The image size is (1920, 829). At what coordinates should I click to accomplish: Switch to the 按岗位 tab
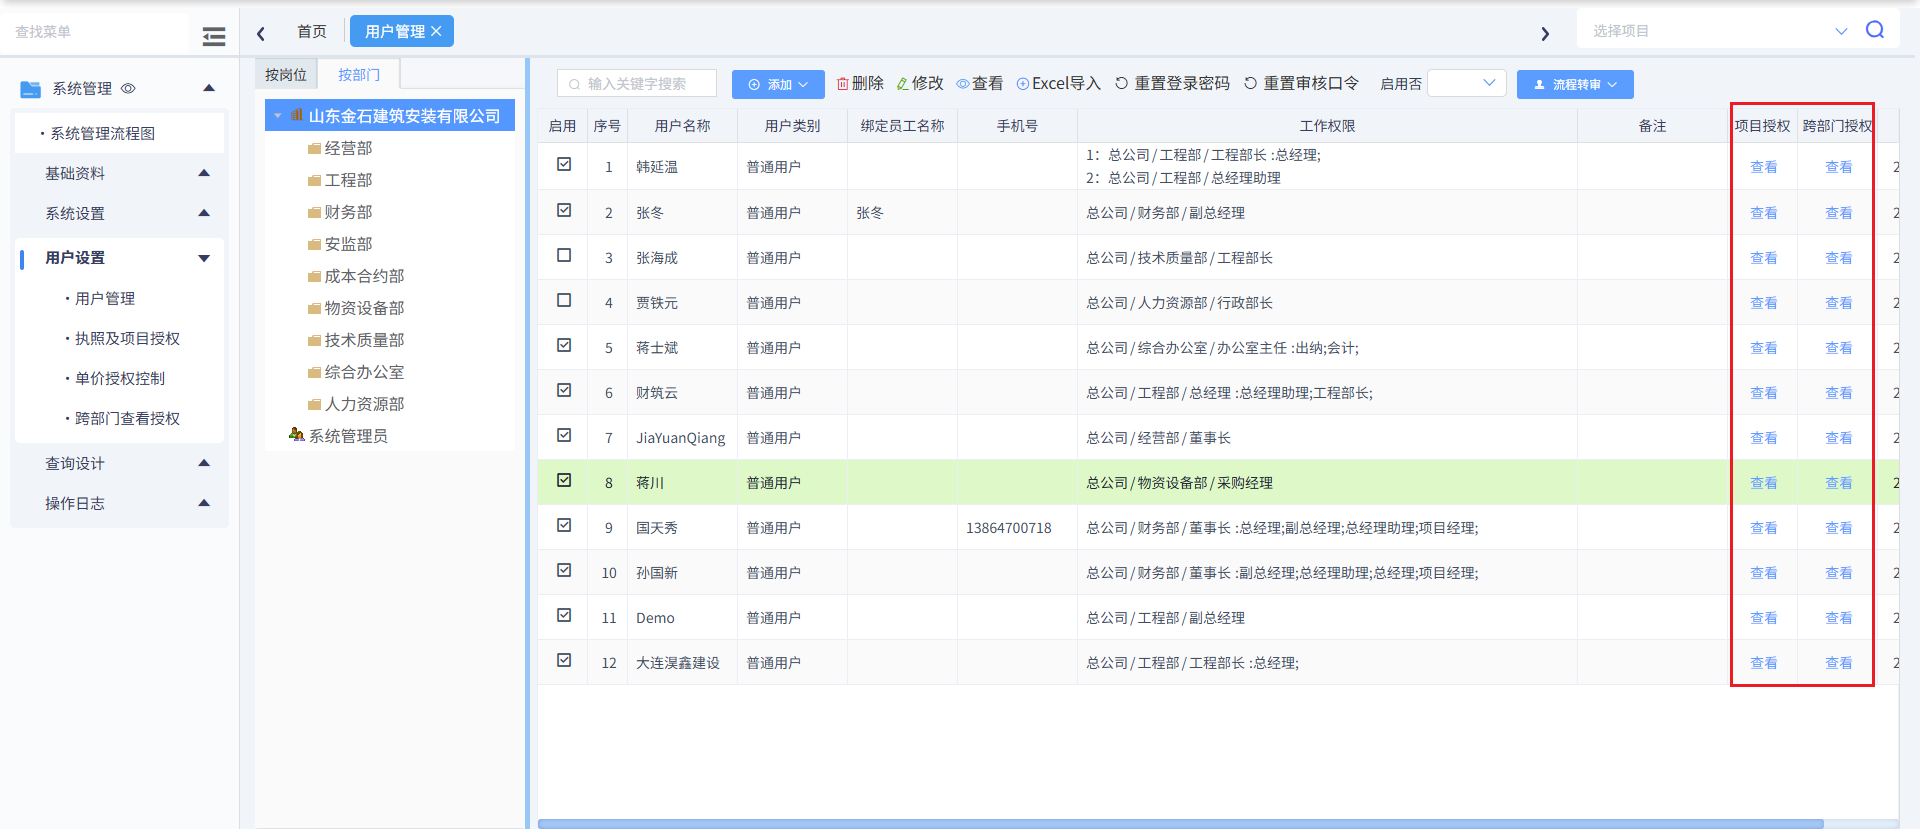(x=286, y=74)
